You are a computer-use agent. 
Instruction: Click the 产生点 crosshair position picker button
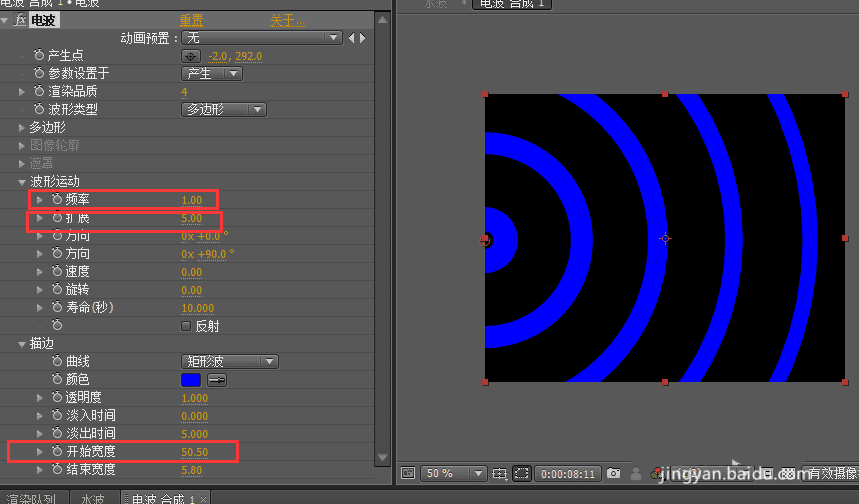(191, 56)
